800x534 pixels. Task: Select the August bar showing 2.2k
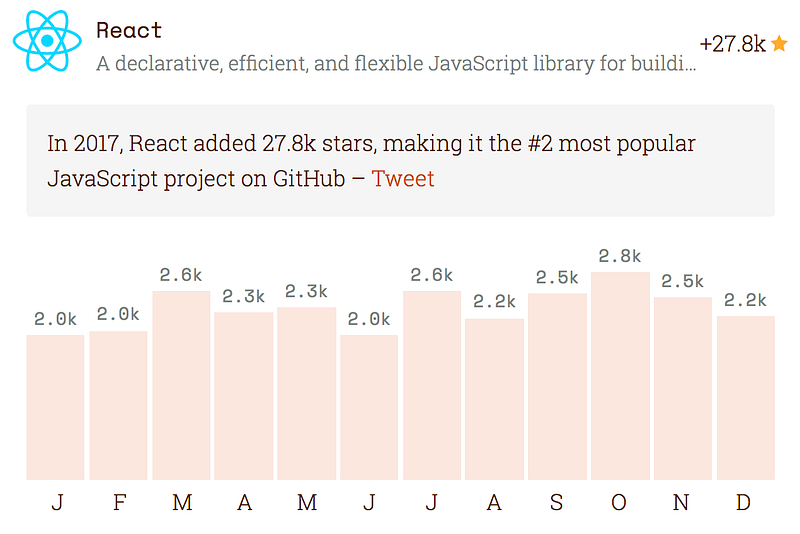tap(494, 399)
